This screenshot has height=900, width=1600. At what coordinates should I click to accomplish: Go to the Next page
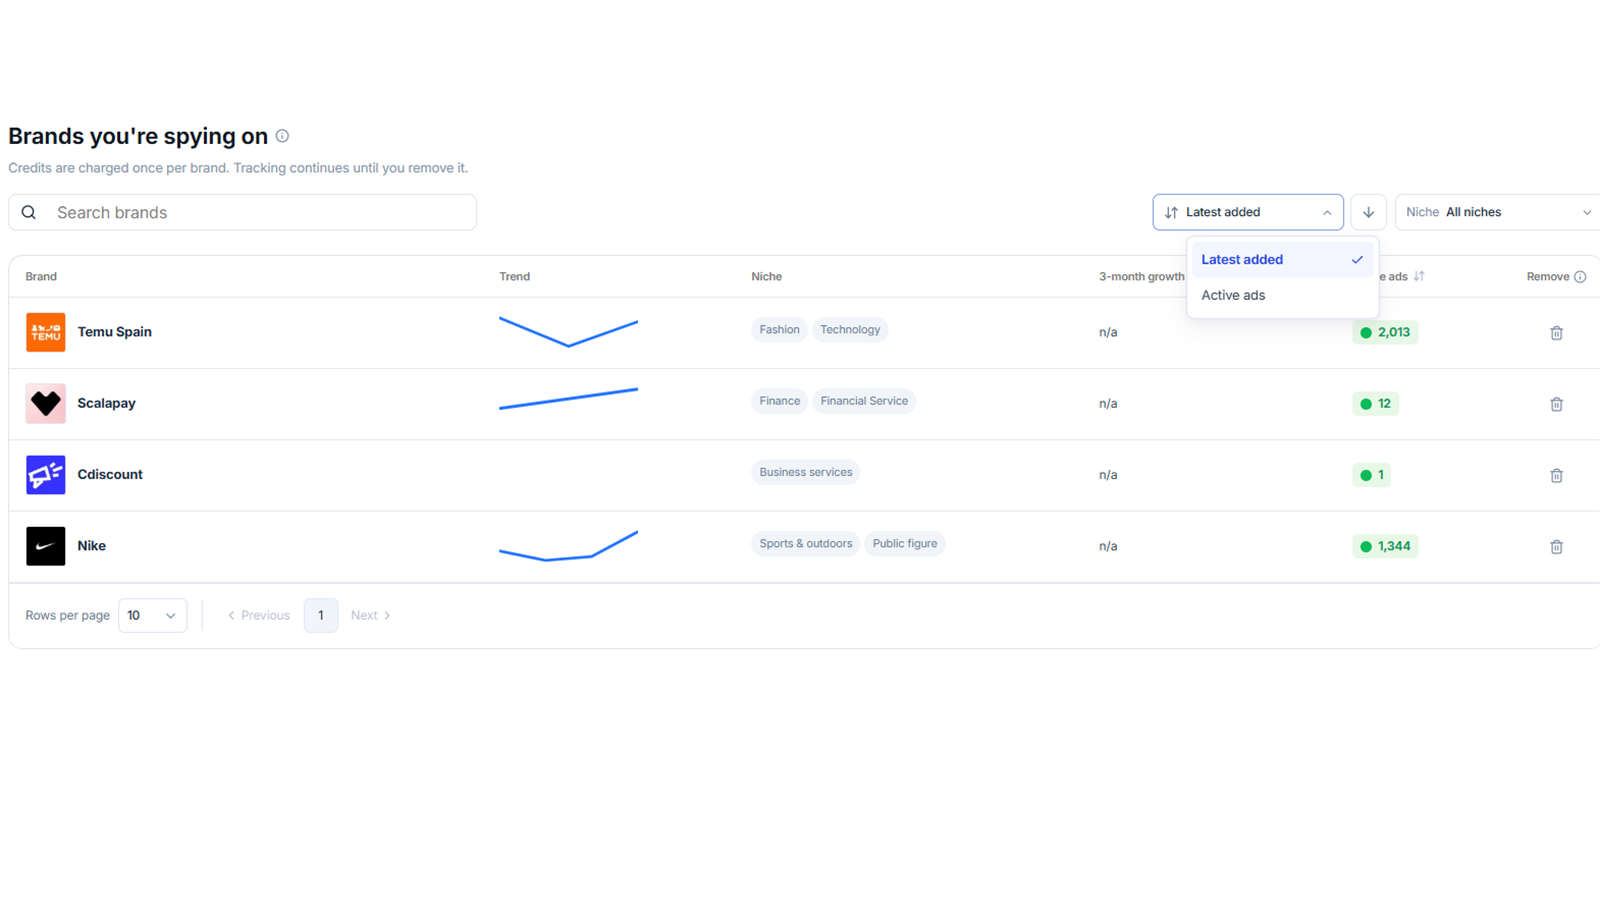coord(370,615)
